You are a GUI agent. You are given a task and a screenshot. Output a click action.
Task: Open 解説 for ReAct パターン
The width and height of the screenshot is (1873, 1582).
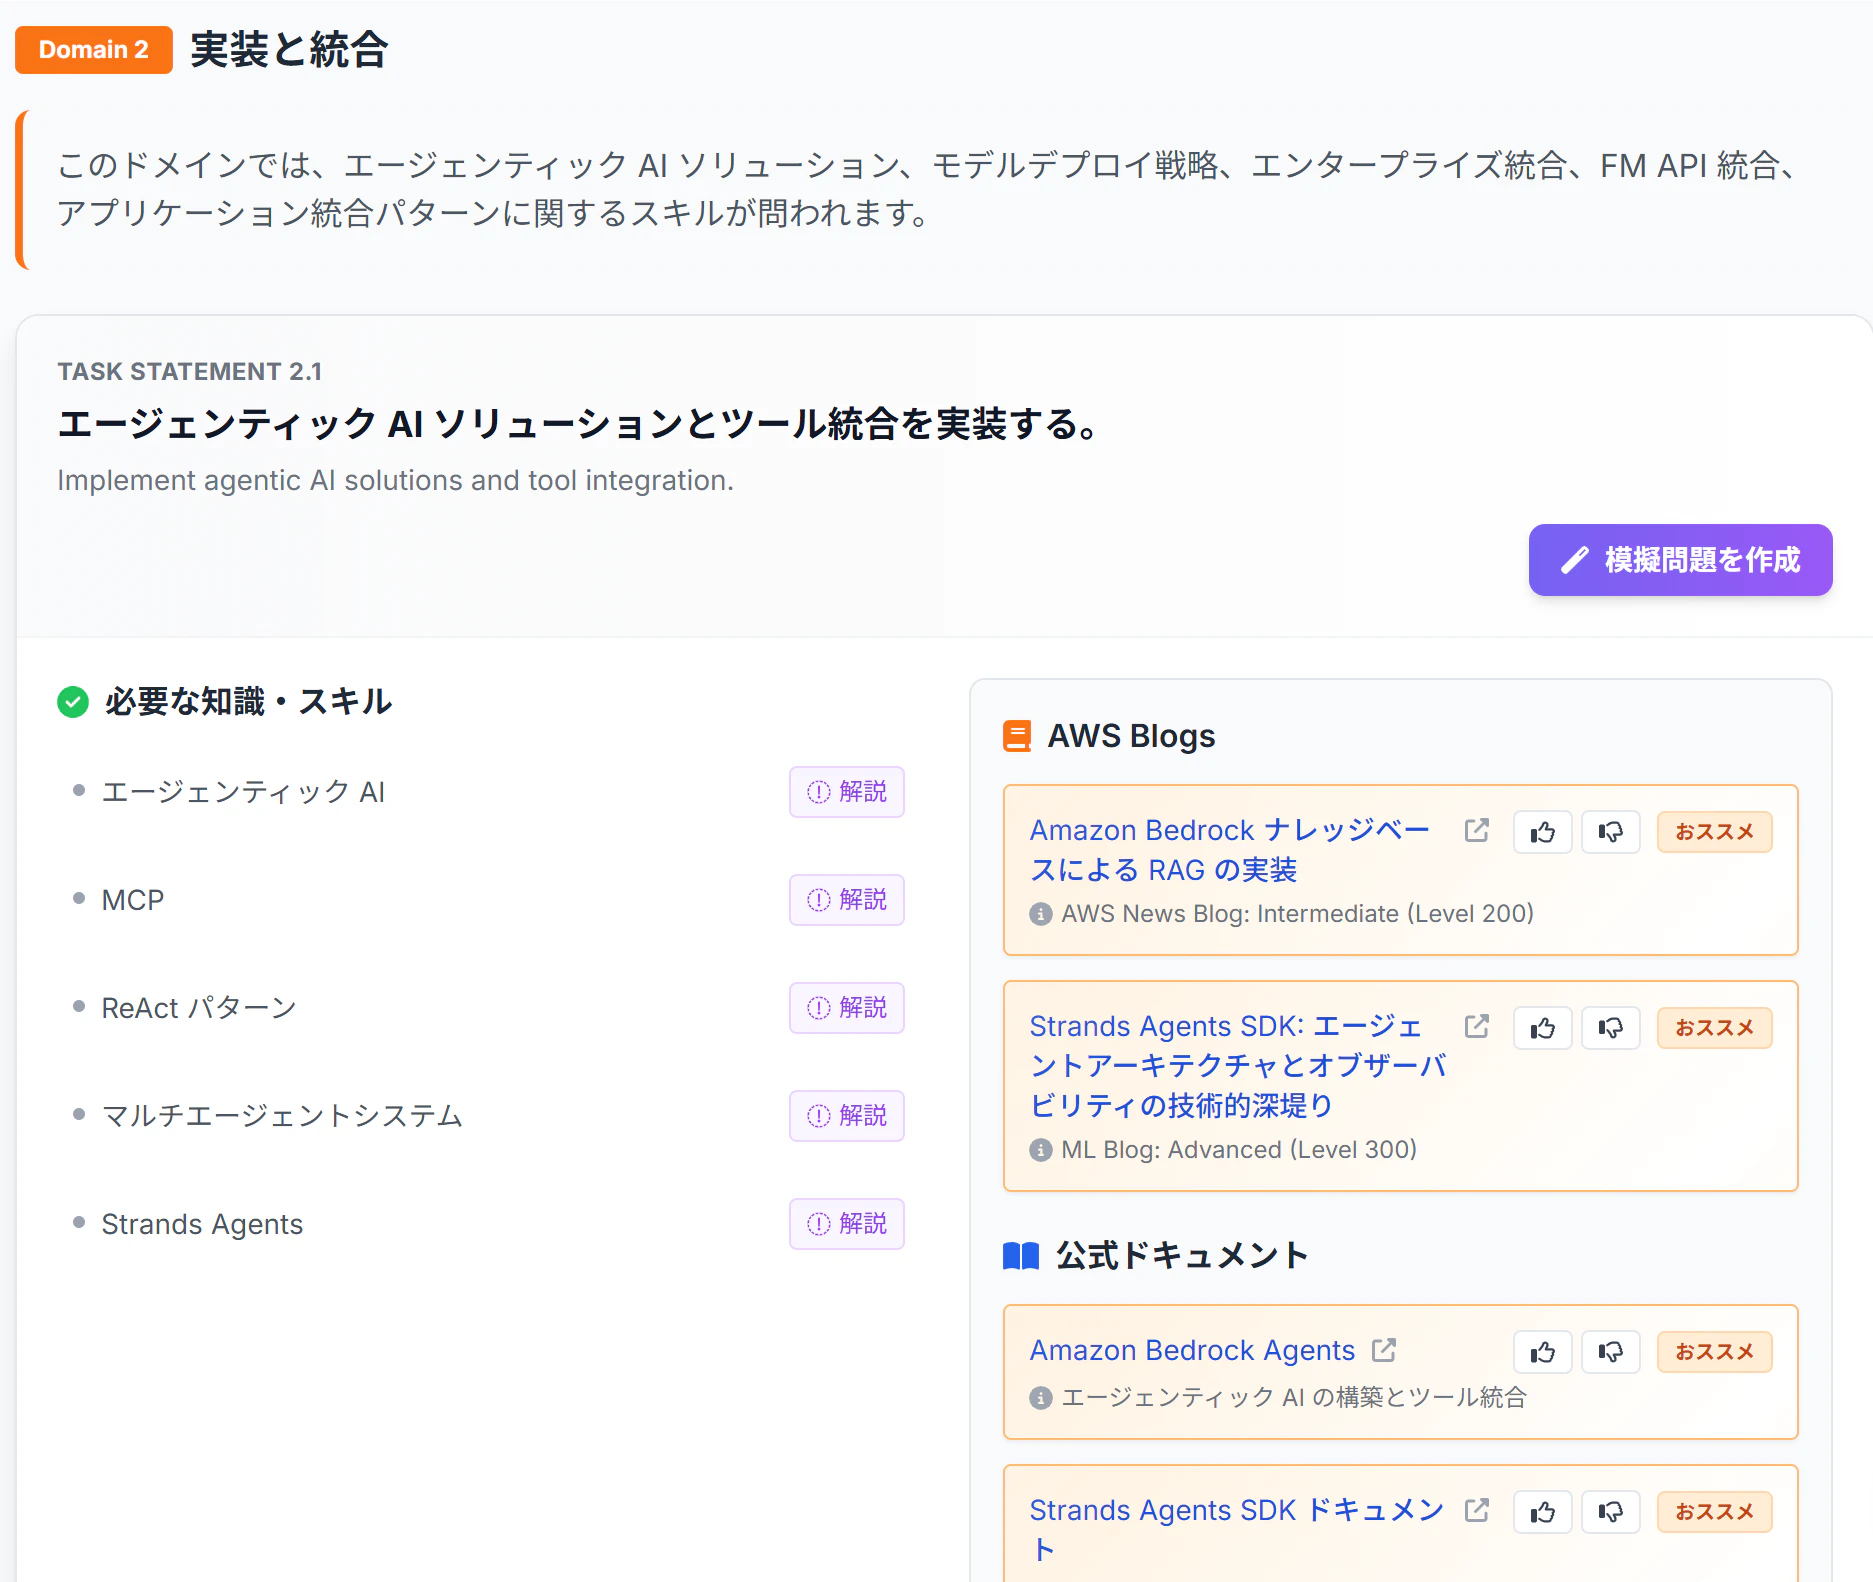(x=846, y=1008)
